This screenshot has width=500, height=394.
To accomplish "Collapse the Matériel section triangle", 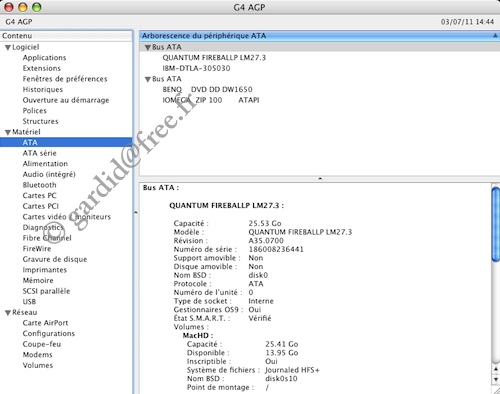I will (8, 132).
